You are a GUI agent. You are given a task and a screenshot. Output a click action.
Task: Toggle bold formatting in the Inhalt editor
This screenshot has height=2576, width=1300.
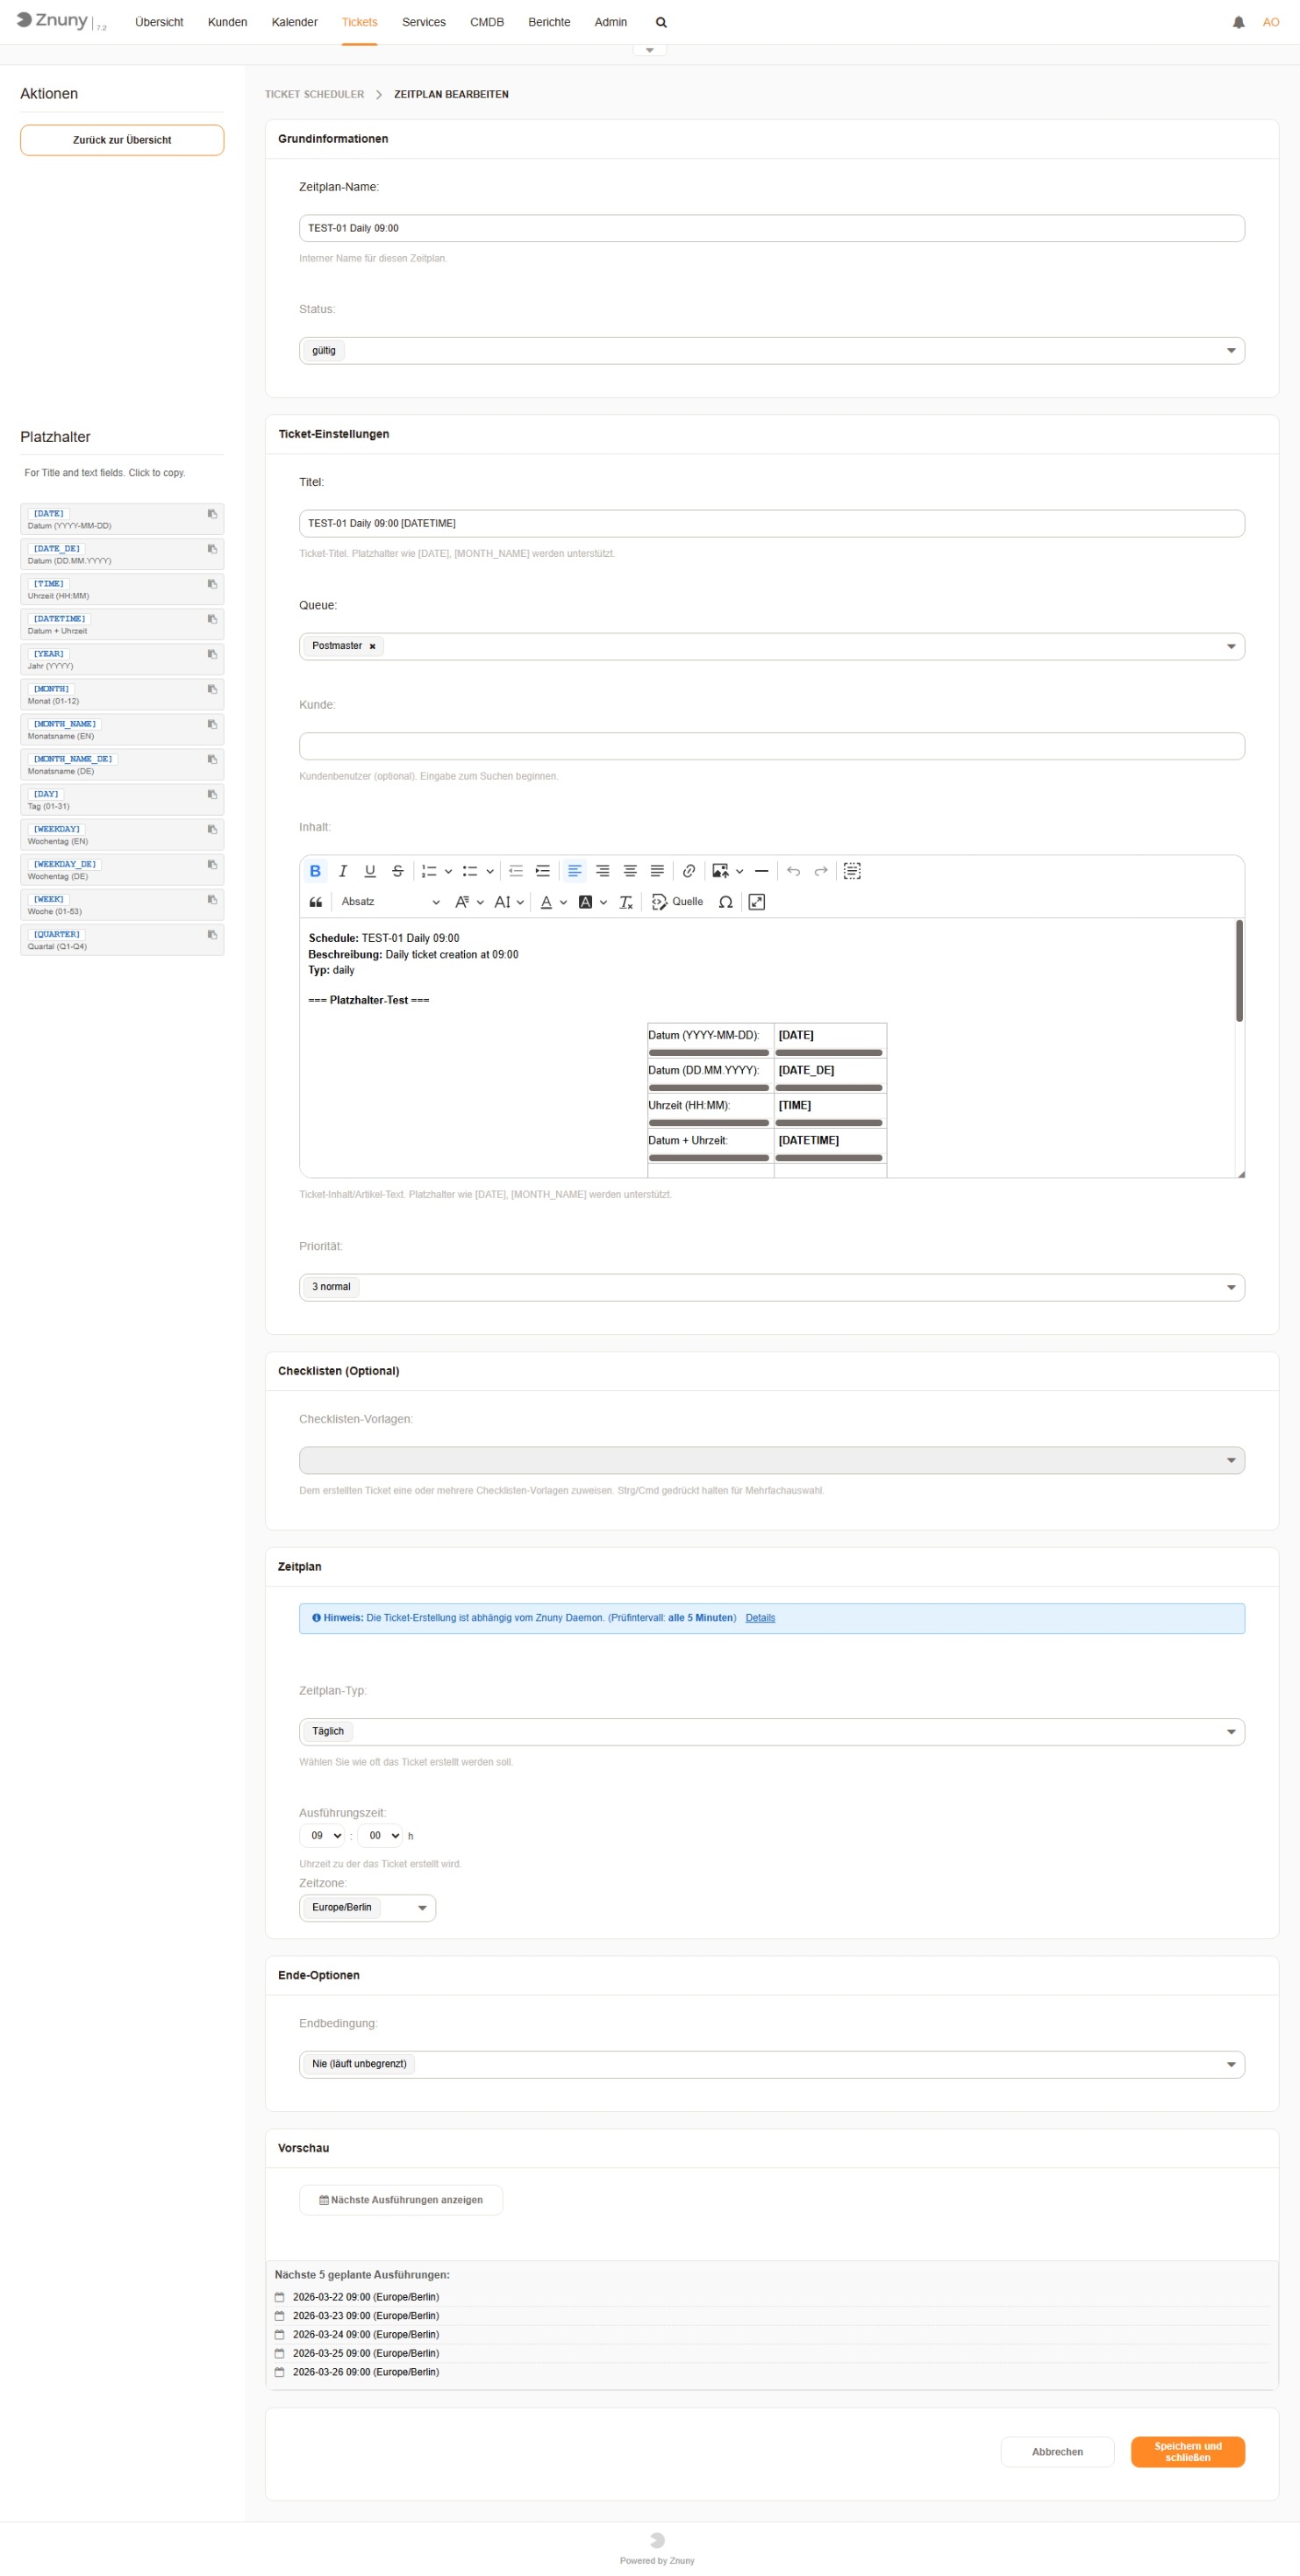tap(315, 871)
